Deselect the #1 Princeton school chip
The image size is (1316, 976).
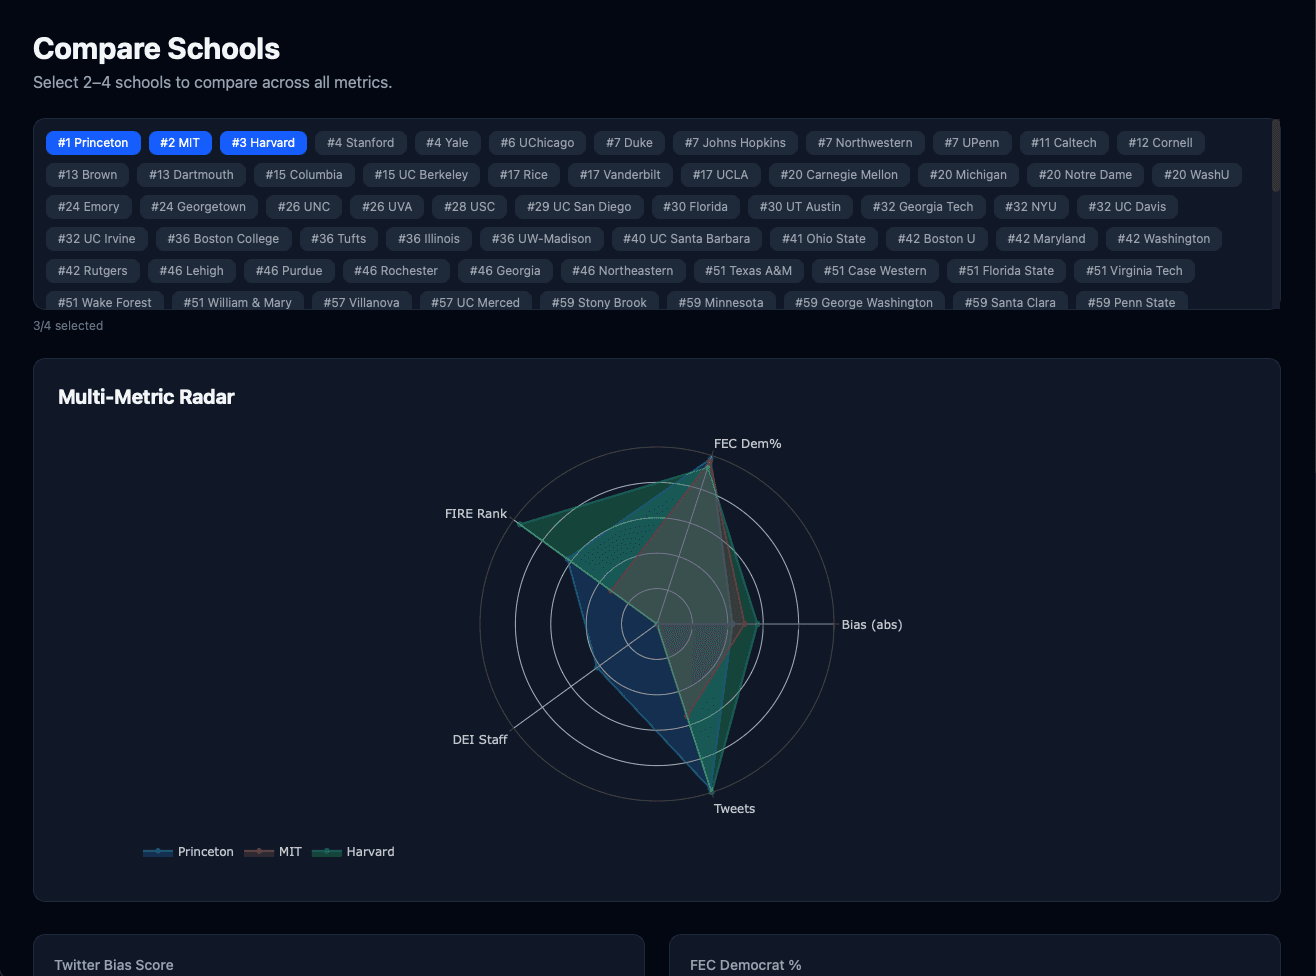click(x=93, y=143)
